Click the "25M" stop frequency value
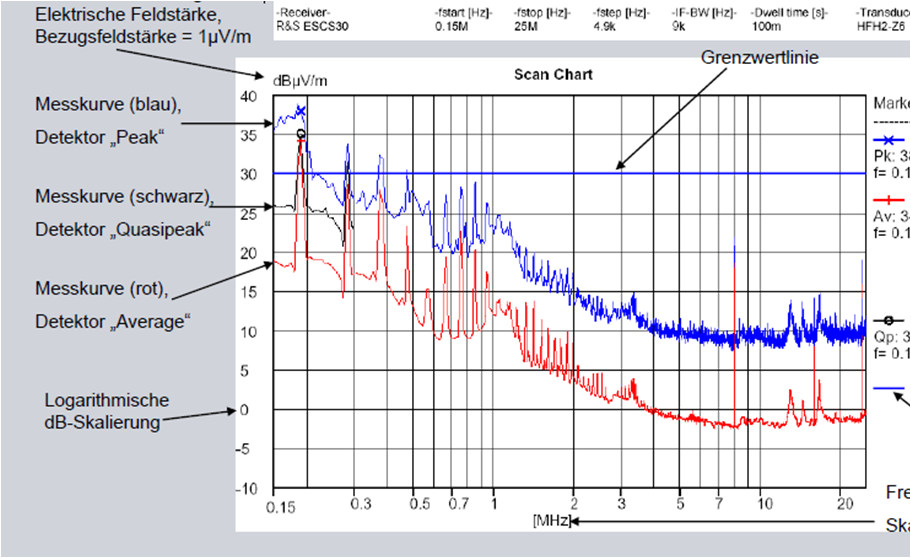Image resolution: width=911 pixels, height=558 pixels. pyautogui.click(x=526, y=26)
